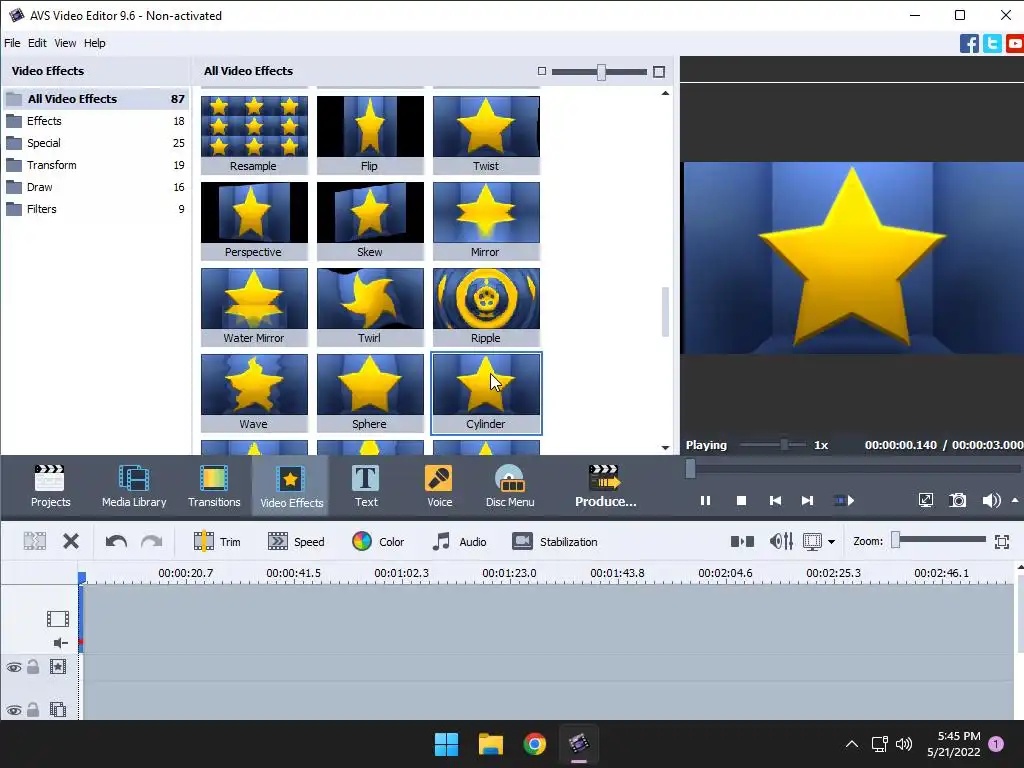
Task: Select the Transform folder
Action: pos(95,165)
